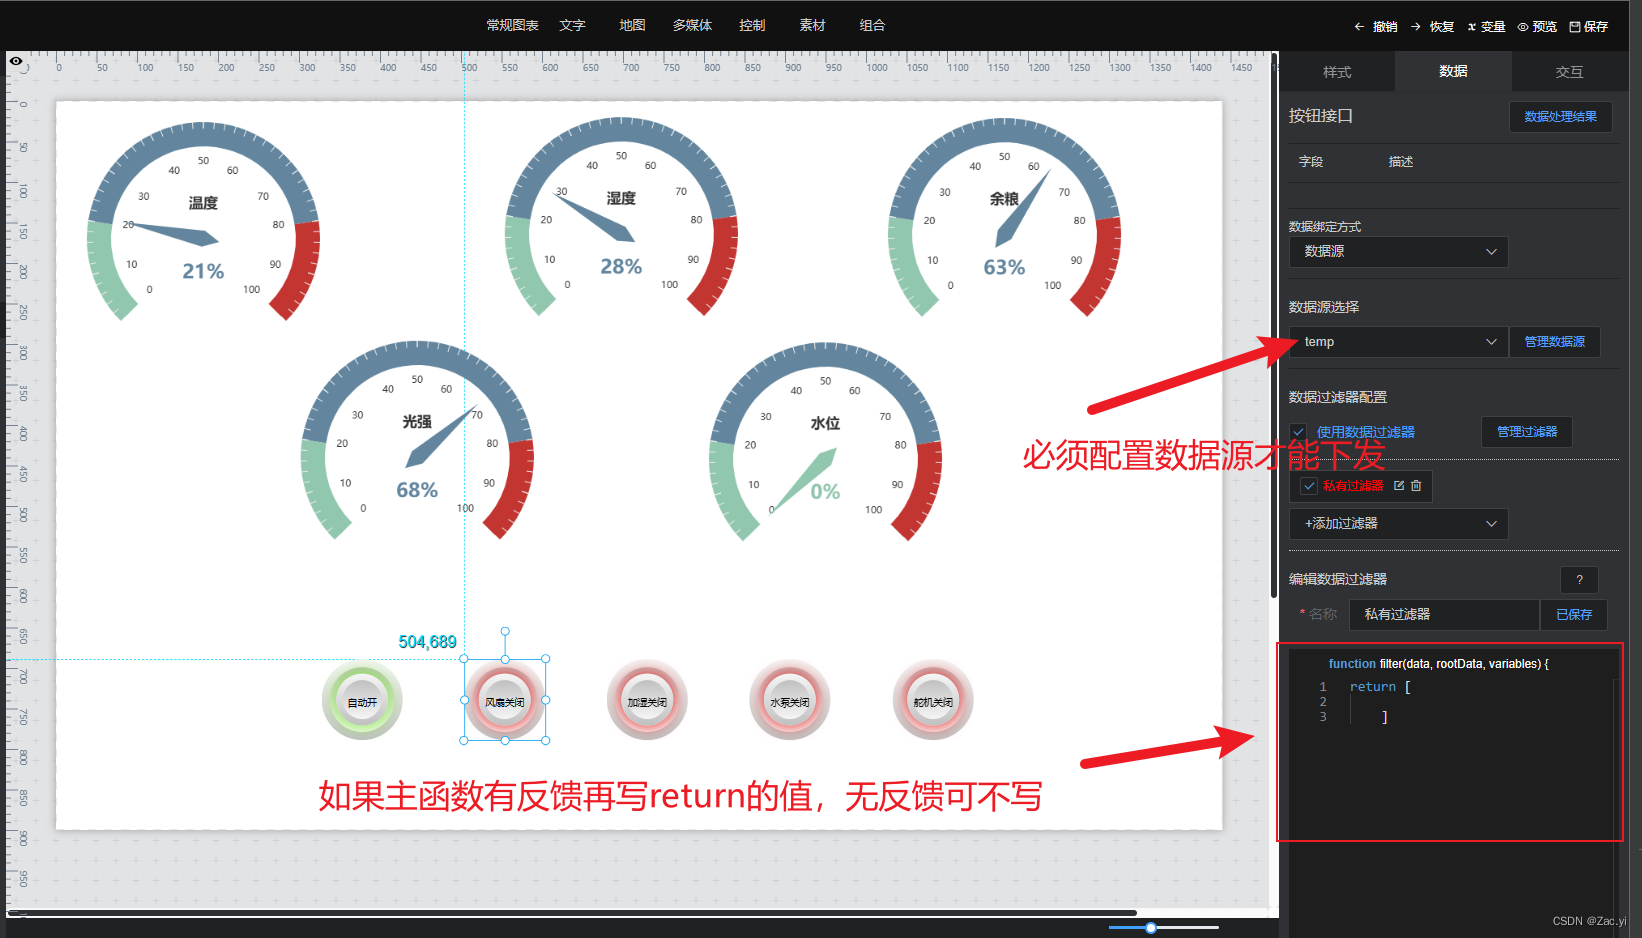The width and height of the screenshot is (1642, 938).
Task: Click the 描述 column header
Action: click(x=1401, y=162)
